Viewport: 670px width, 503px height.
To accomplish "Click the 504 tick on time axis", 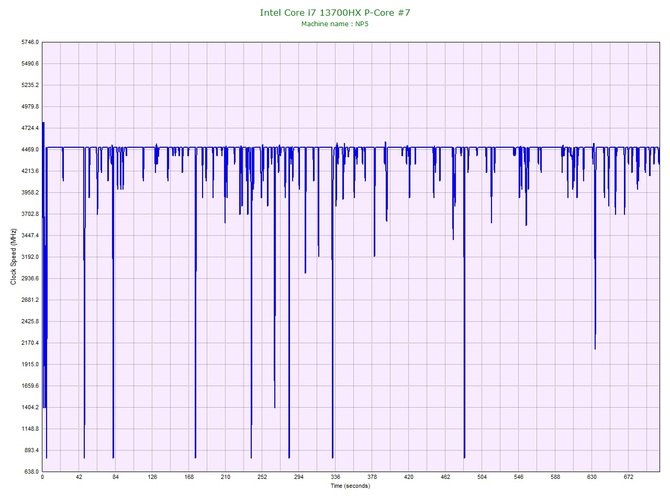I will point(482,477).
